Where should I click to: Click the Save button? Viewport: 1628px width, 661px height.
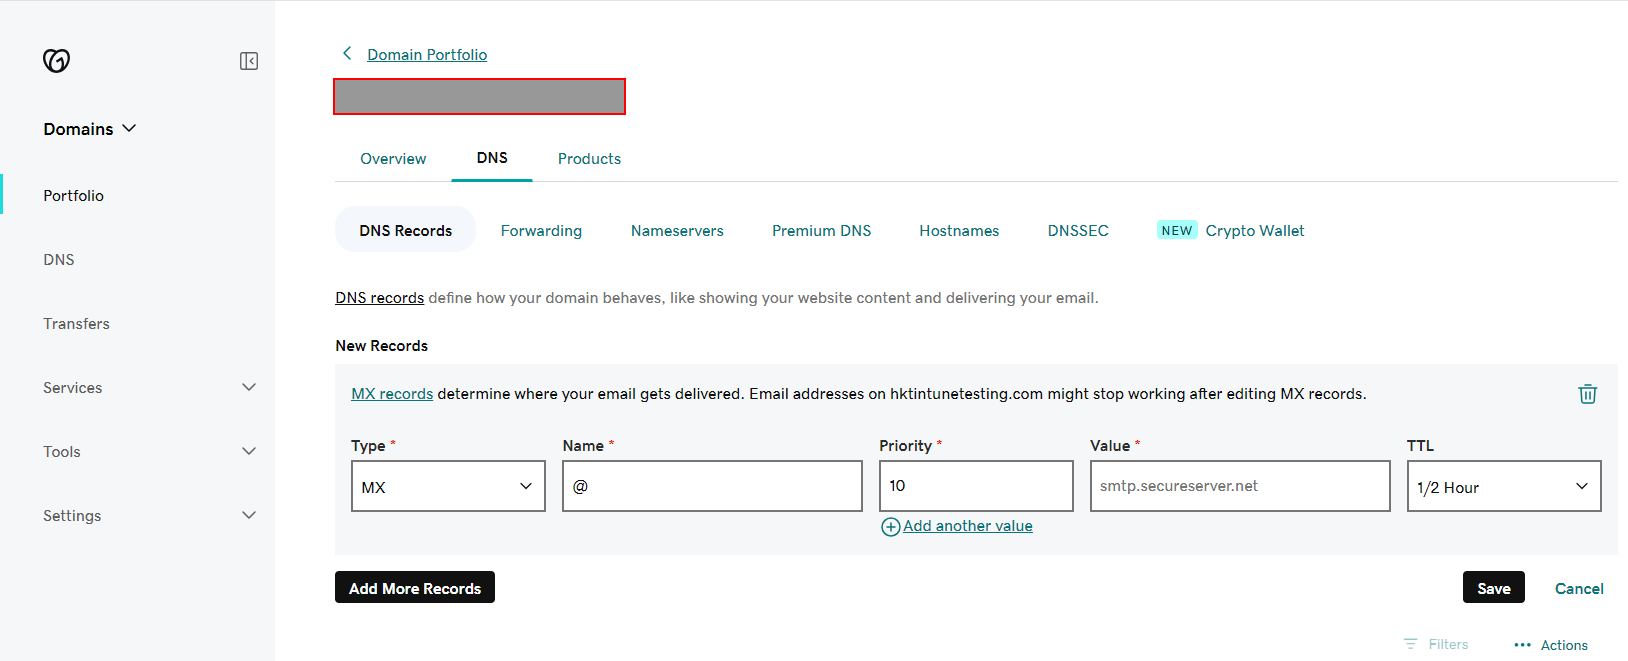[1494, 587]
